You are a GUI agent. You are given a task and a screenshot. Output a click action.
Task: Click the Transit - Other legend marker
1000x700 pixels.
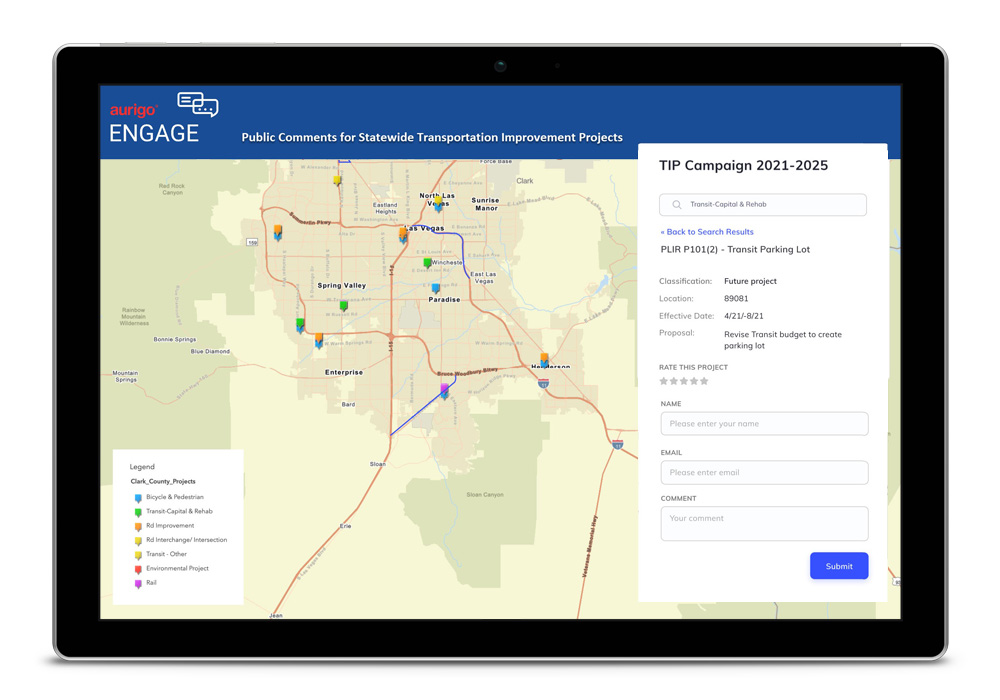(x=137, y=554)
